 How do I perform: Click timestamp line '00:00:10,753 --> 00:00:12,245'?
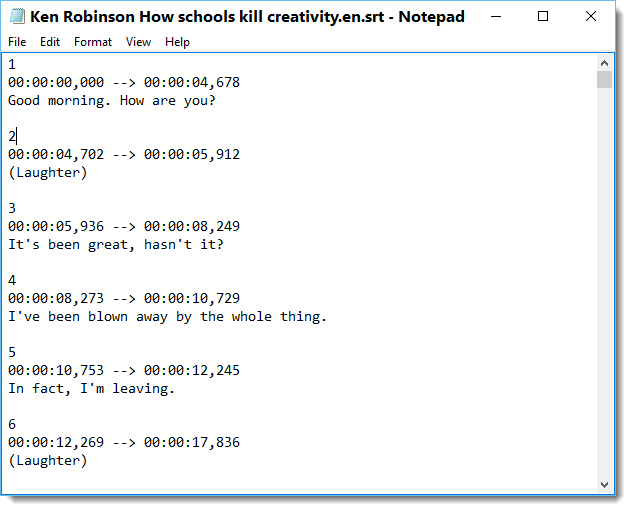coord(124,371)
